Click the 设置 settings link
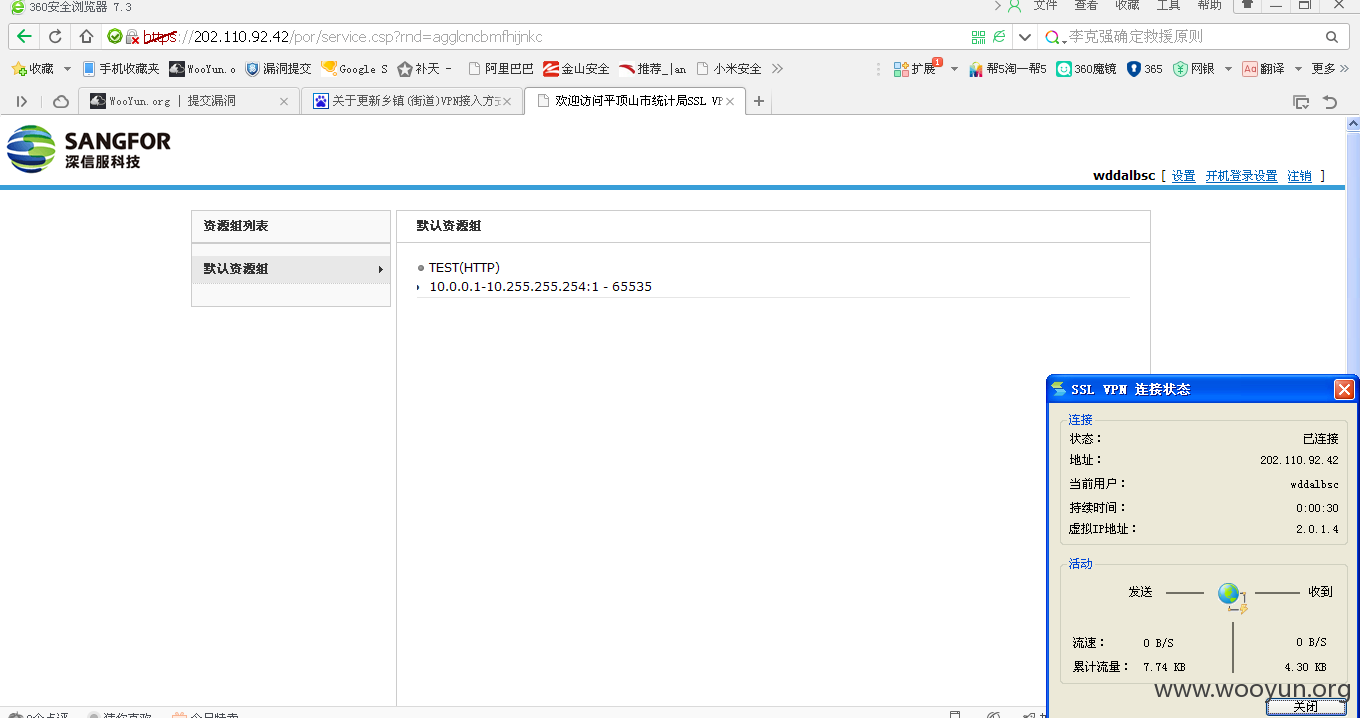The height and width of the screenshot is (718, 1360). pos(1184,176)
